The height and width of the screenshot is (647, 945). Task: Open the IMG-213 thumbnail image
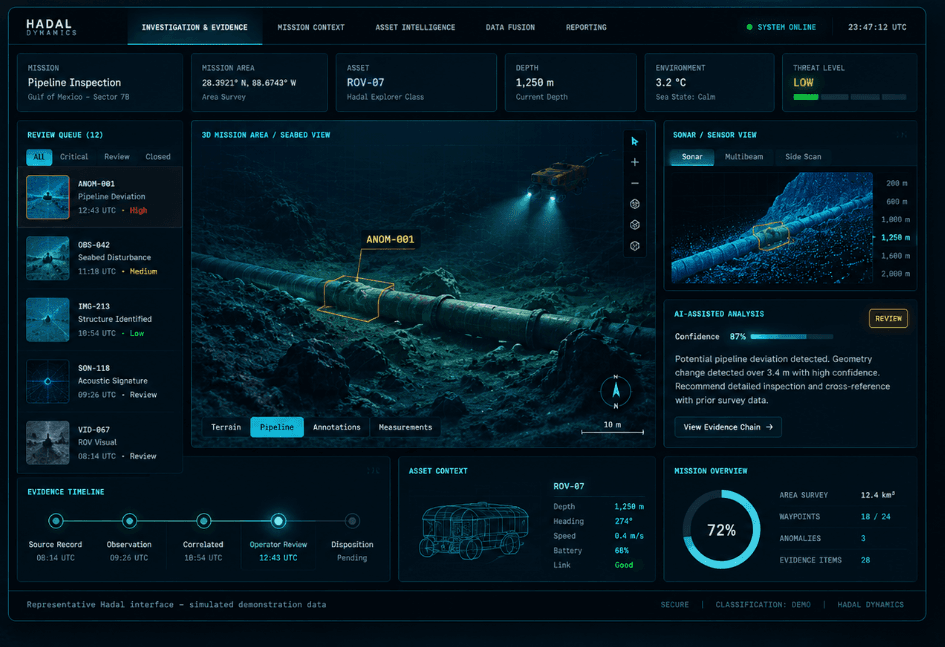[48, 320]
